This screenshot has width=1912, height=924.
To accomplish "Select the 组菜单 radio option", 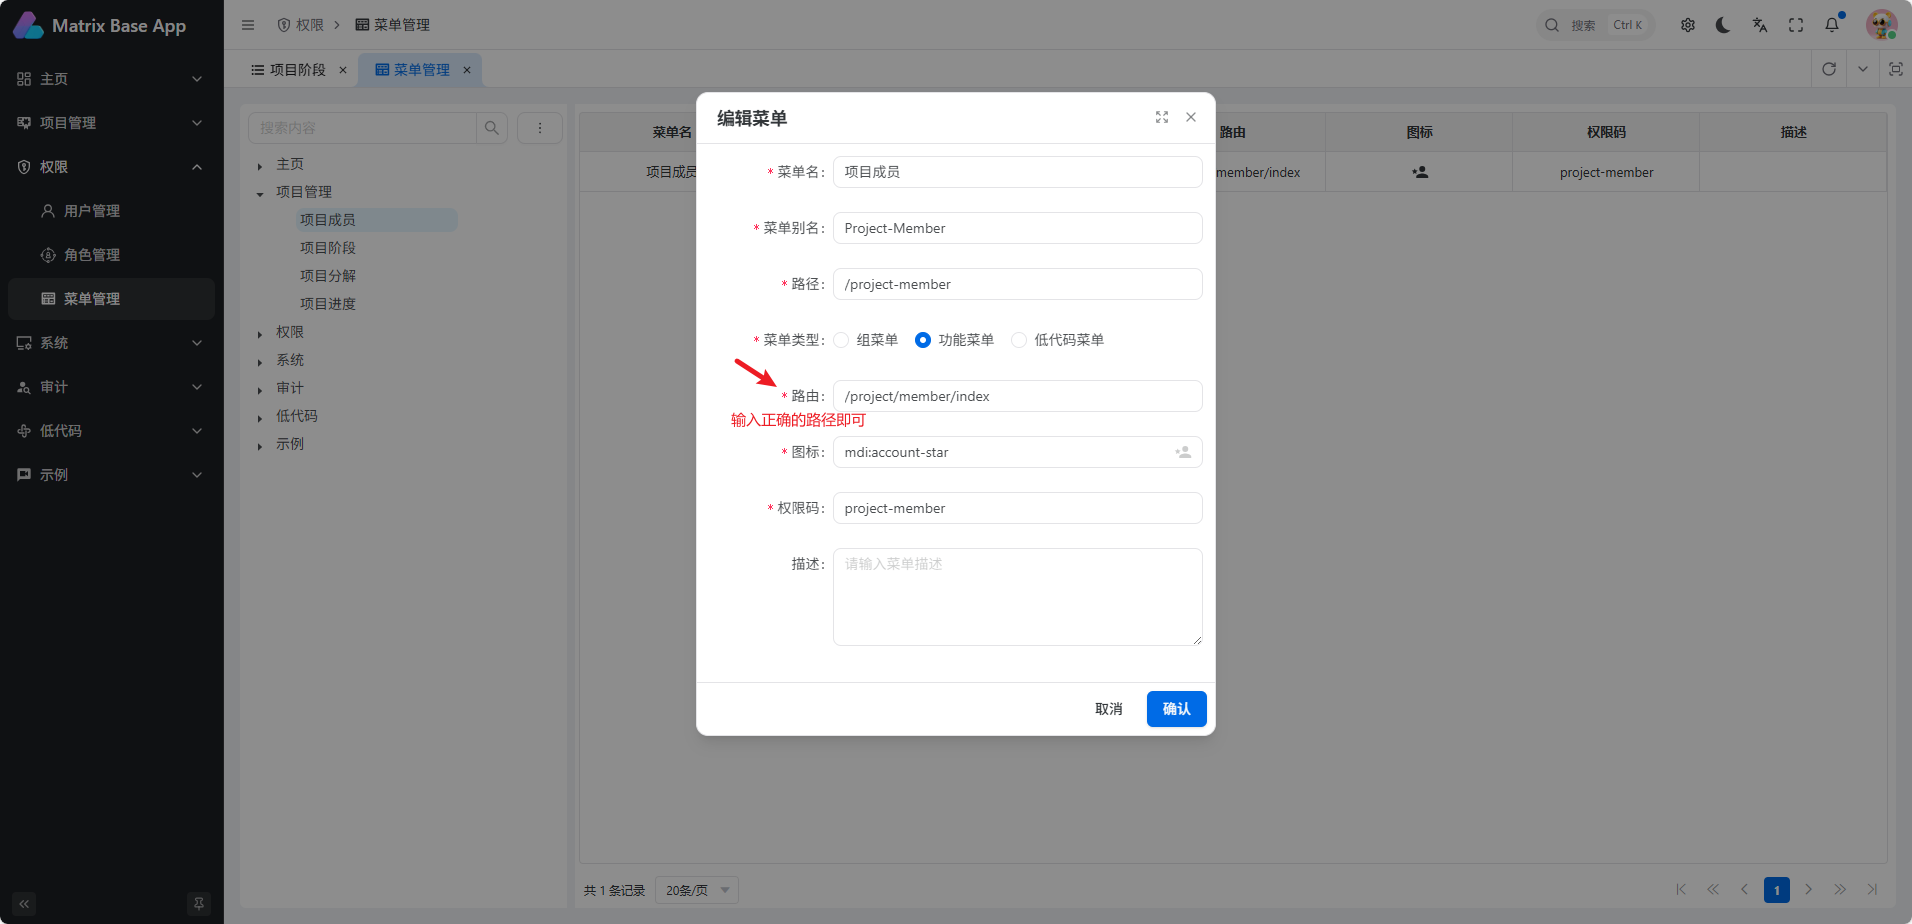I will [x=842, y=340].
